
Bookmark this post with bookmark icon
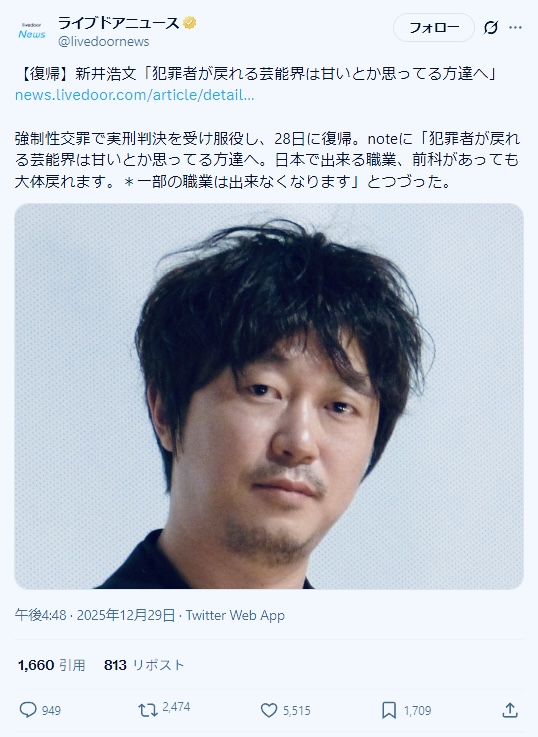[389, 710]
